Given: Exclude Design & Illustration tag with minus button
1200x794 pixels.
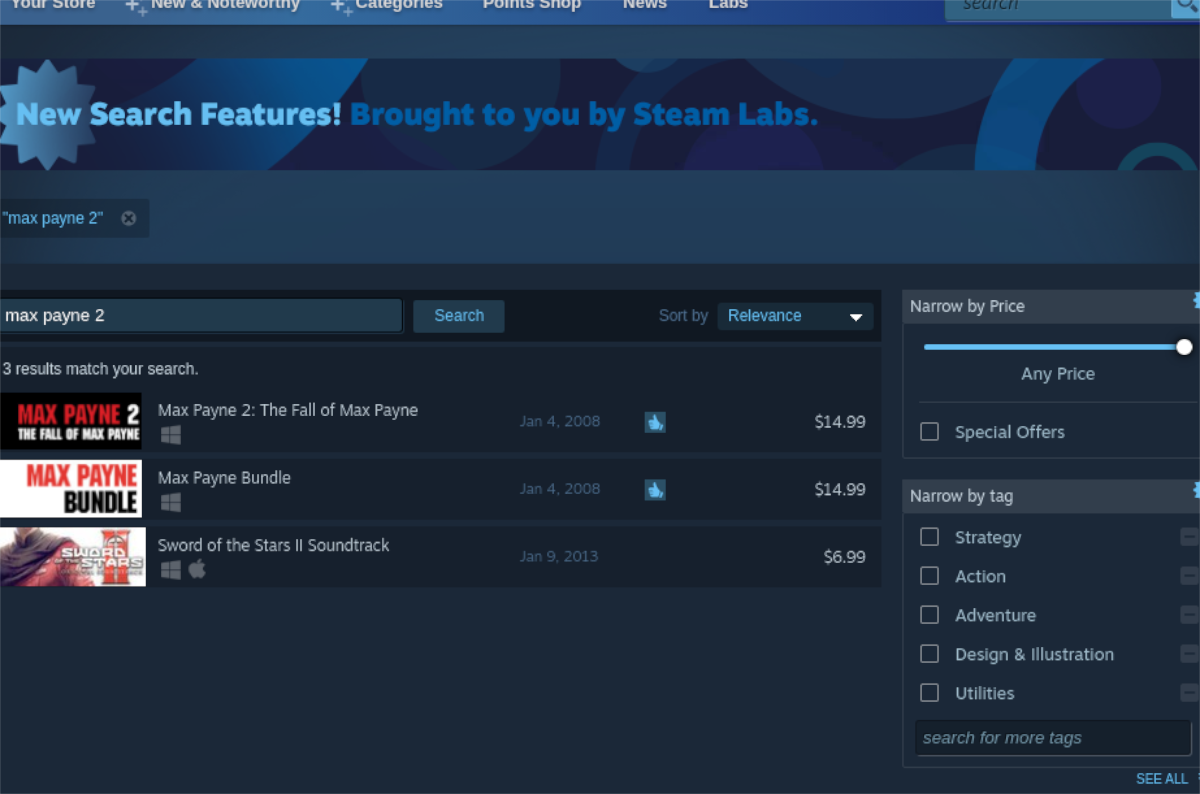Looking at the screenshot, I should point(1189,654).
